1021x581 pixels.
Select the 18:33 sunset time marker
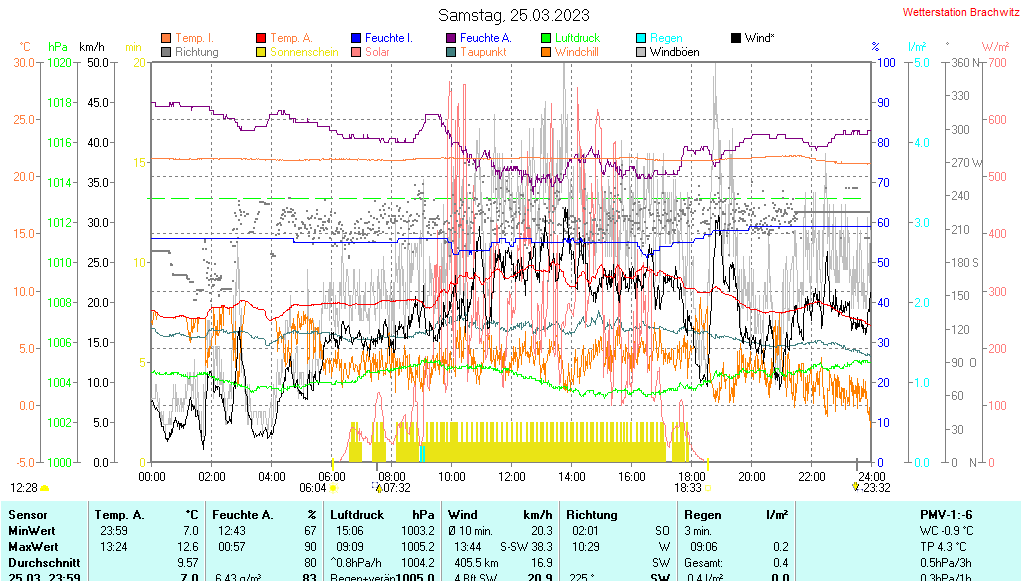[687, 488]
